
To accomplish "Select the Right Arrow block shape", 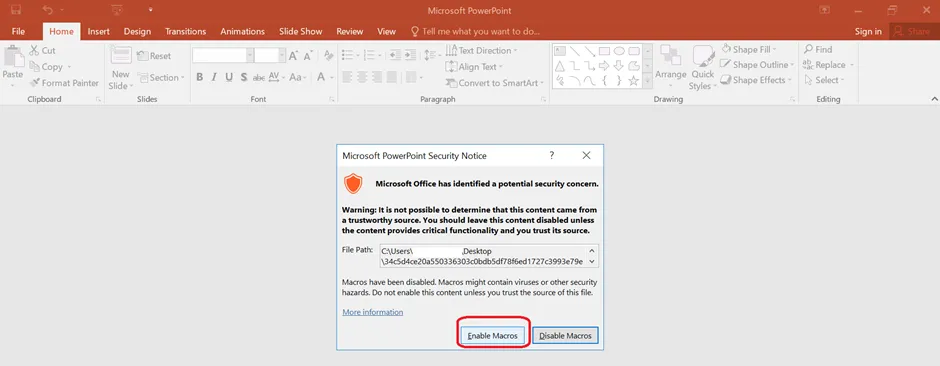I will coord(604,65).
